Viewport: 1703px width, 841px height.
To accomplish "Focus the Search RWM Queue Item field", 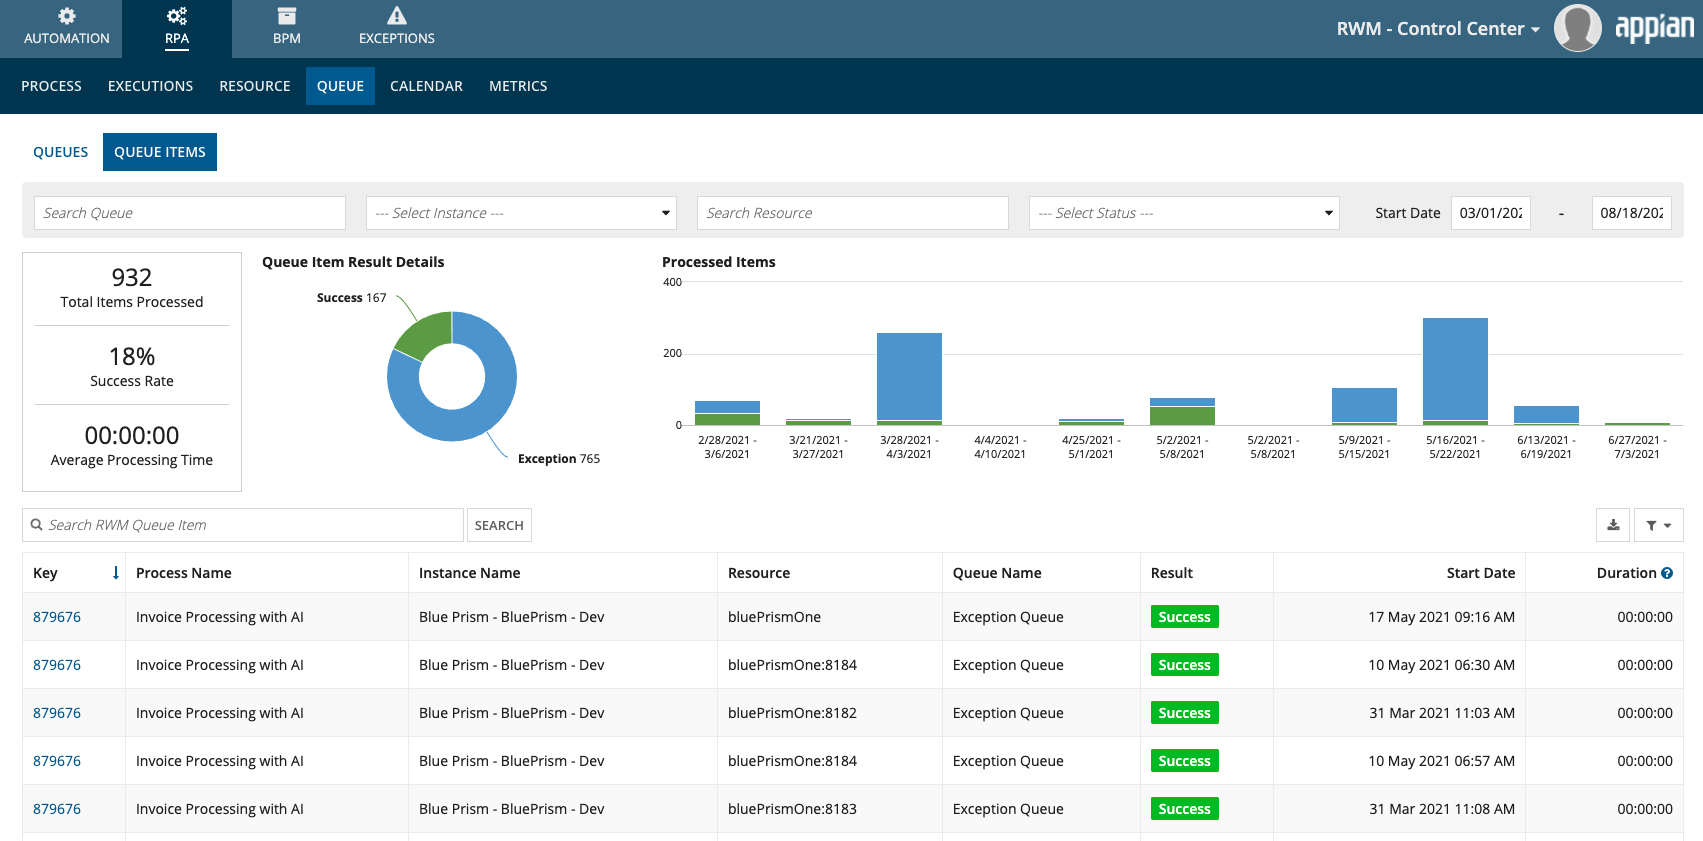I will 243,525.
